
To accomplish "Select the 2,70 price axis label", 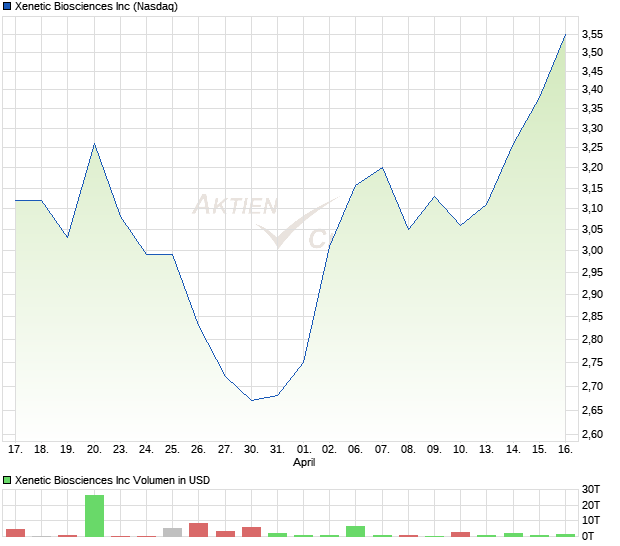I will (592, 386).
